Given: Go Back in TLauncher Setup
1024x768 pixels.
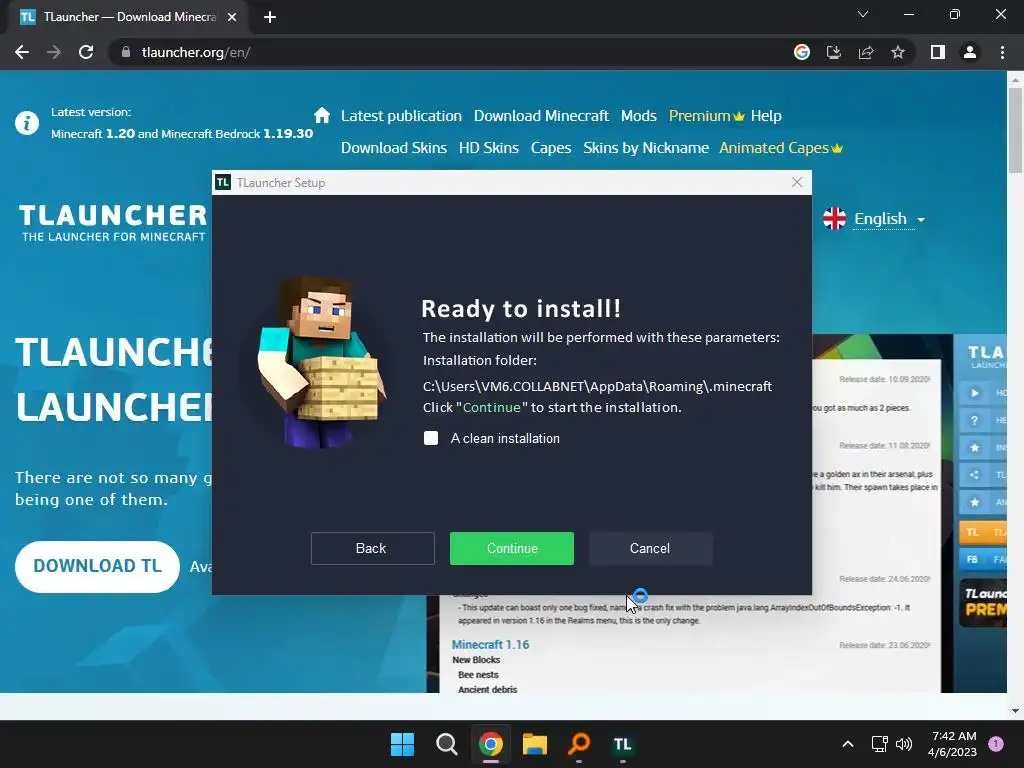Looking at the screenshot, I should click(x=372, y=548).
